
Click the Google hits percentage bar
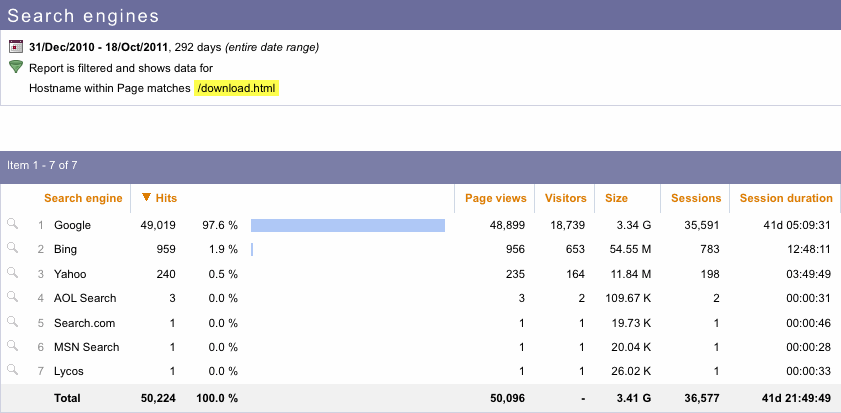(347, 225)
